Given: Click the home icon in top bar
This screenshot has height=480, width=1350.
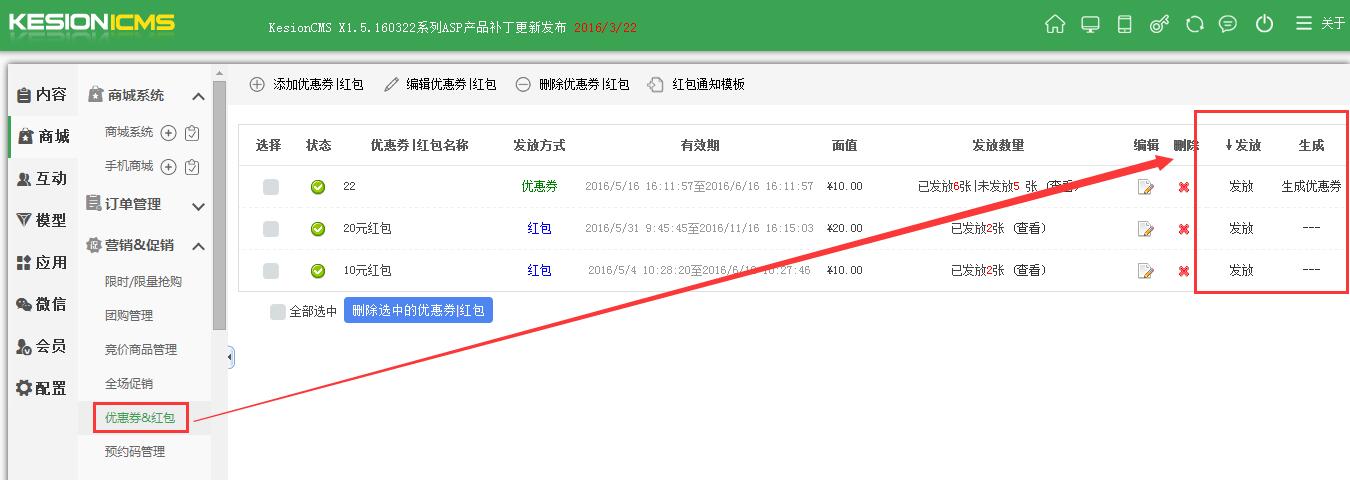Looking at the screenshot, I should coord(1055,24).
